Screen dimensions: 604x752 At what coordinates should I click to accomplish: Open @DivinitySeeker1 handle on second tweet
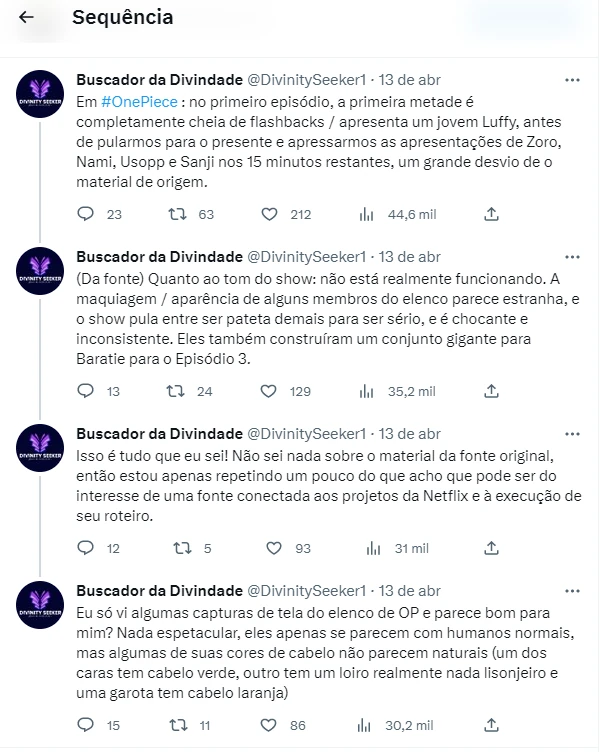click(307, 257)
